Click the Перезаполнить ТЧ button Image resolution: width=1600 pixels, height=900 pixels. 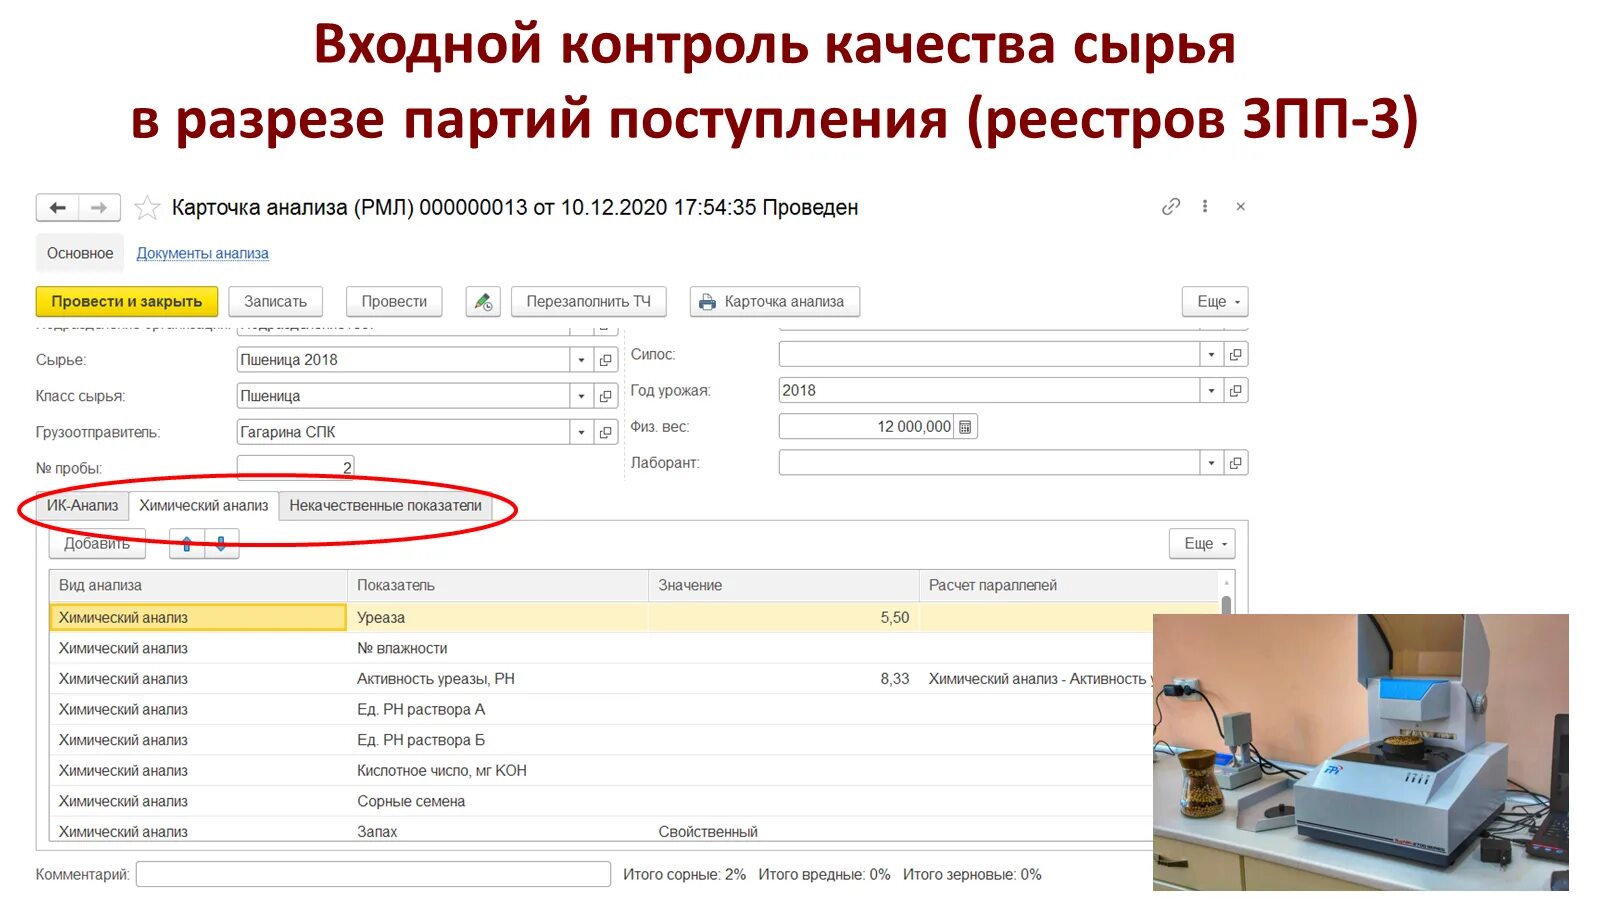coord(588,301)
